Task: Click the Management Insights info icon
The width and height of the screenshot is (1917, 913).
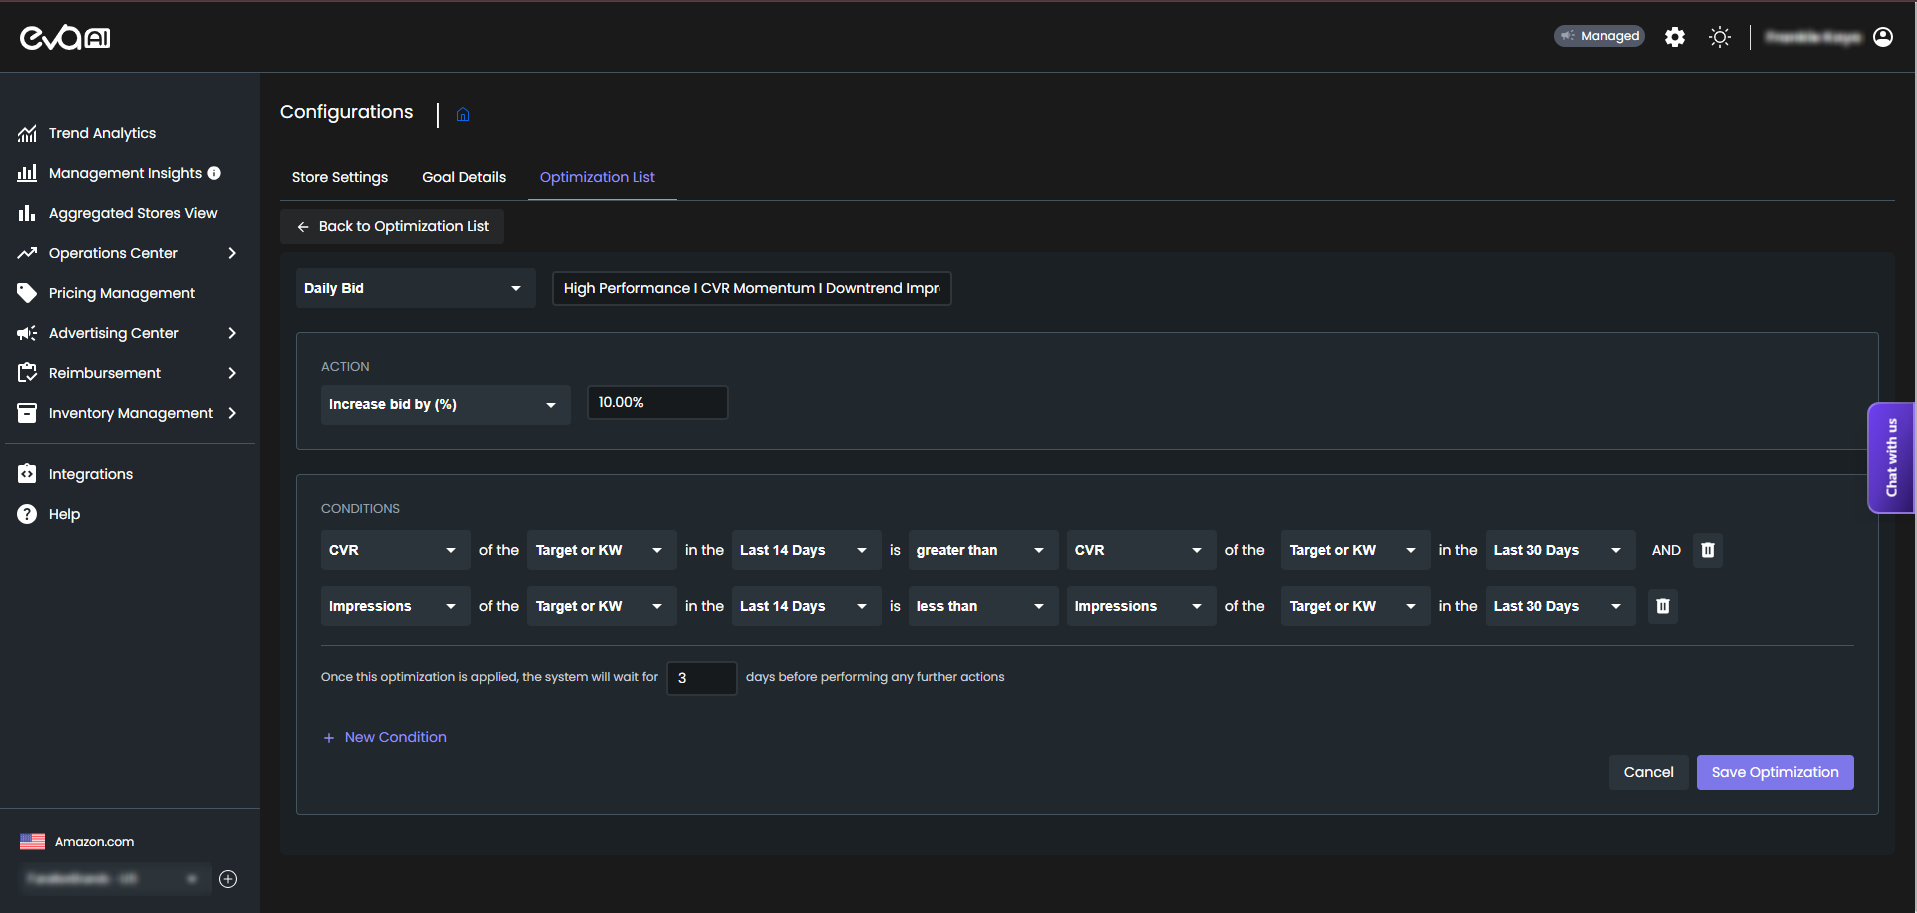Action: click(x=214, y=173)
